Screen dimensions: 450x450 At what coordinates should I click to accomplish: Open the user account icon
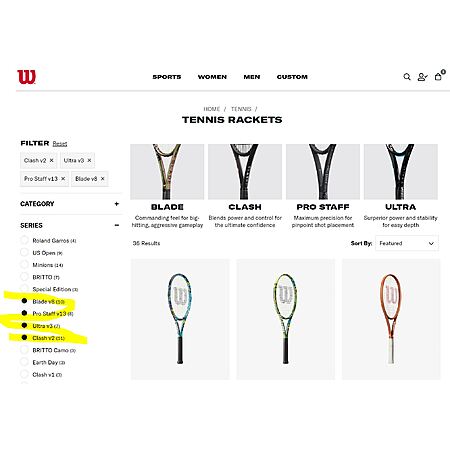coord(422,77)
